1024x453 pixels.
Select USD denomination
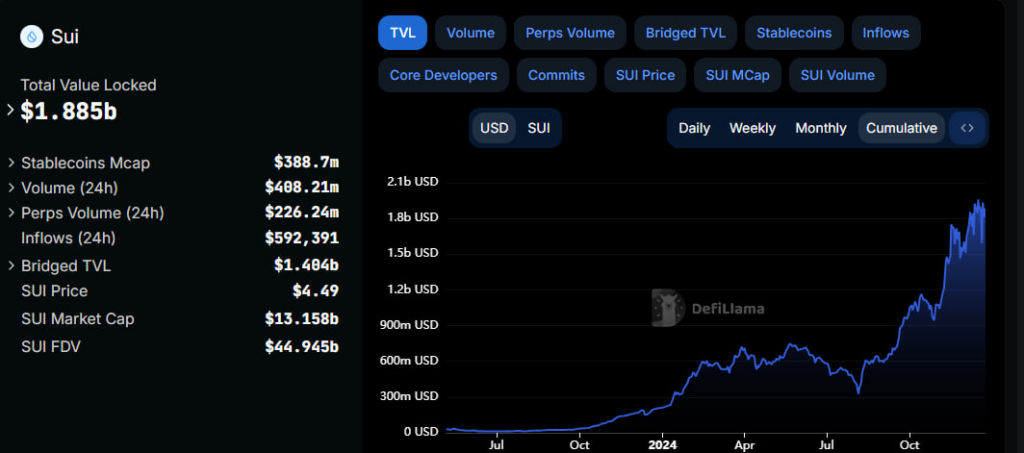[x=494, y=128]
